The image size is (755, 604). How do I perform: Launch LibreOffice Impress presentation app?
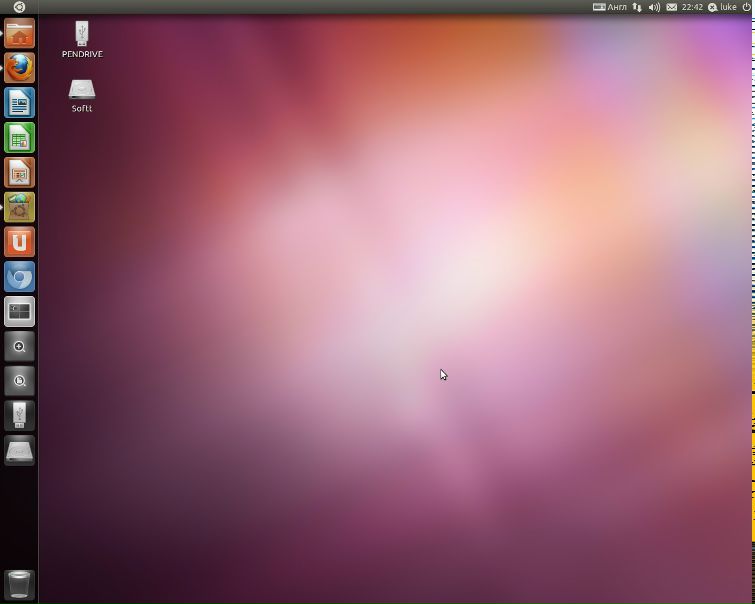click(19, 173)
